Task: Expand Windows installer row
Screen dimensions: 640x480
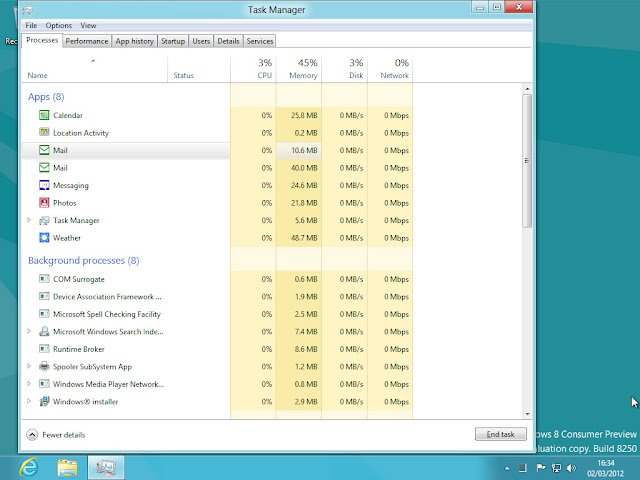Action: tap(29, 401)
